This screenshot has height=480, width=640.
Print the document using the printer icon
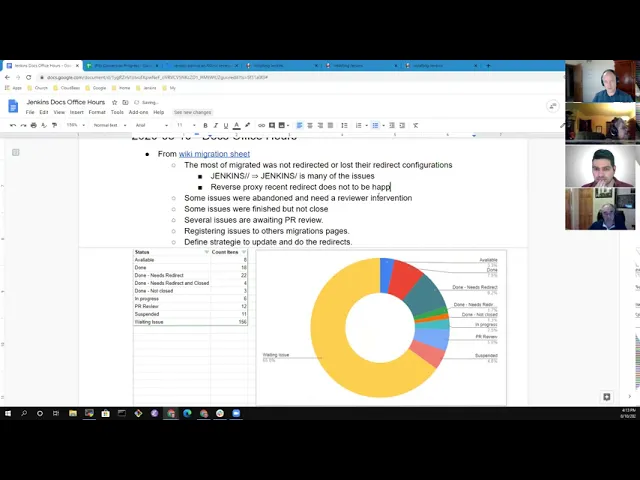[x=33, y=125]
